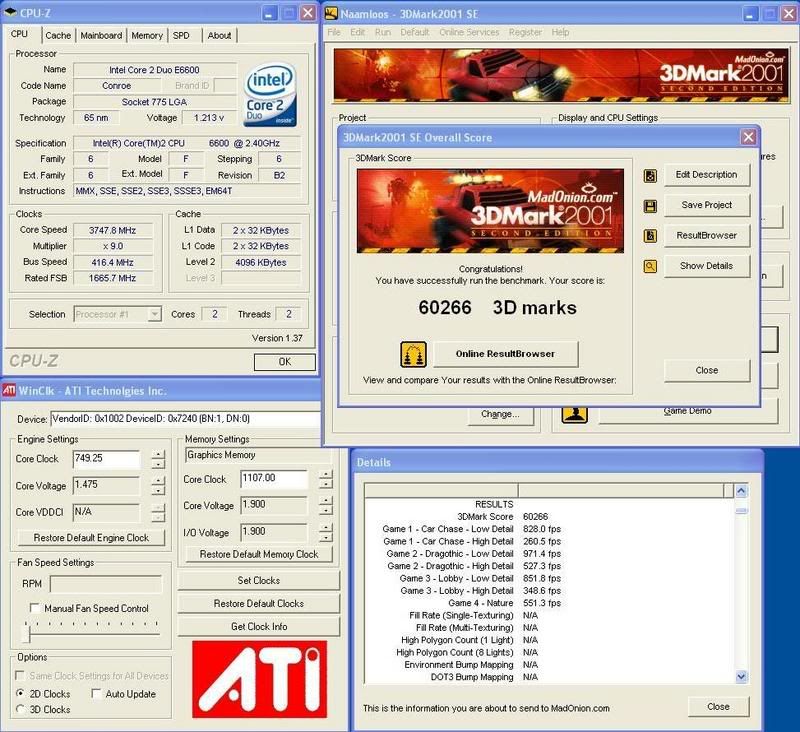The image size is (800, 732).
Task: Click the Show Details button
Action: [707, 266]
